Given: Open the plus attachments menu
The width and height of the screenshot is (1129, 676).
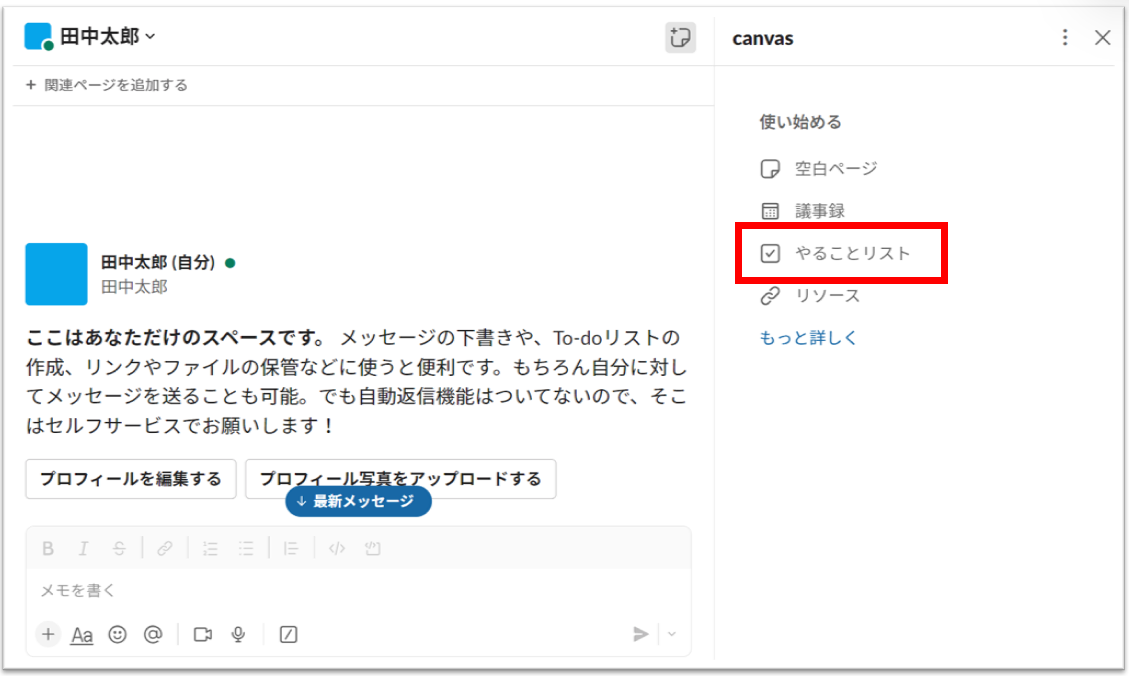Looking at the screenshot, I should [x=48, y=634].
